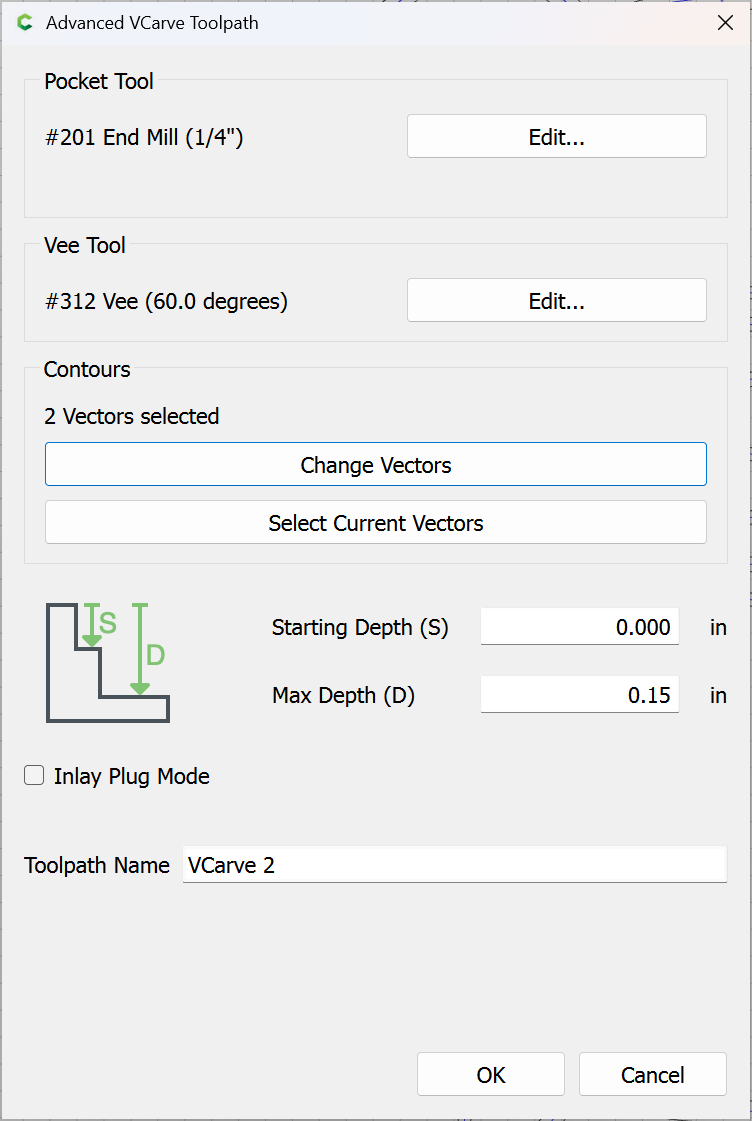
Task: Close the Advanced VCarve Toolpath dialog
Action: 725,23
